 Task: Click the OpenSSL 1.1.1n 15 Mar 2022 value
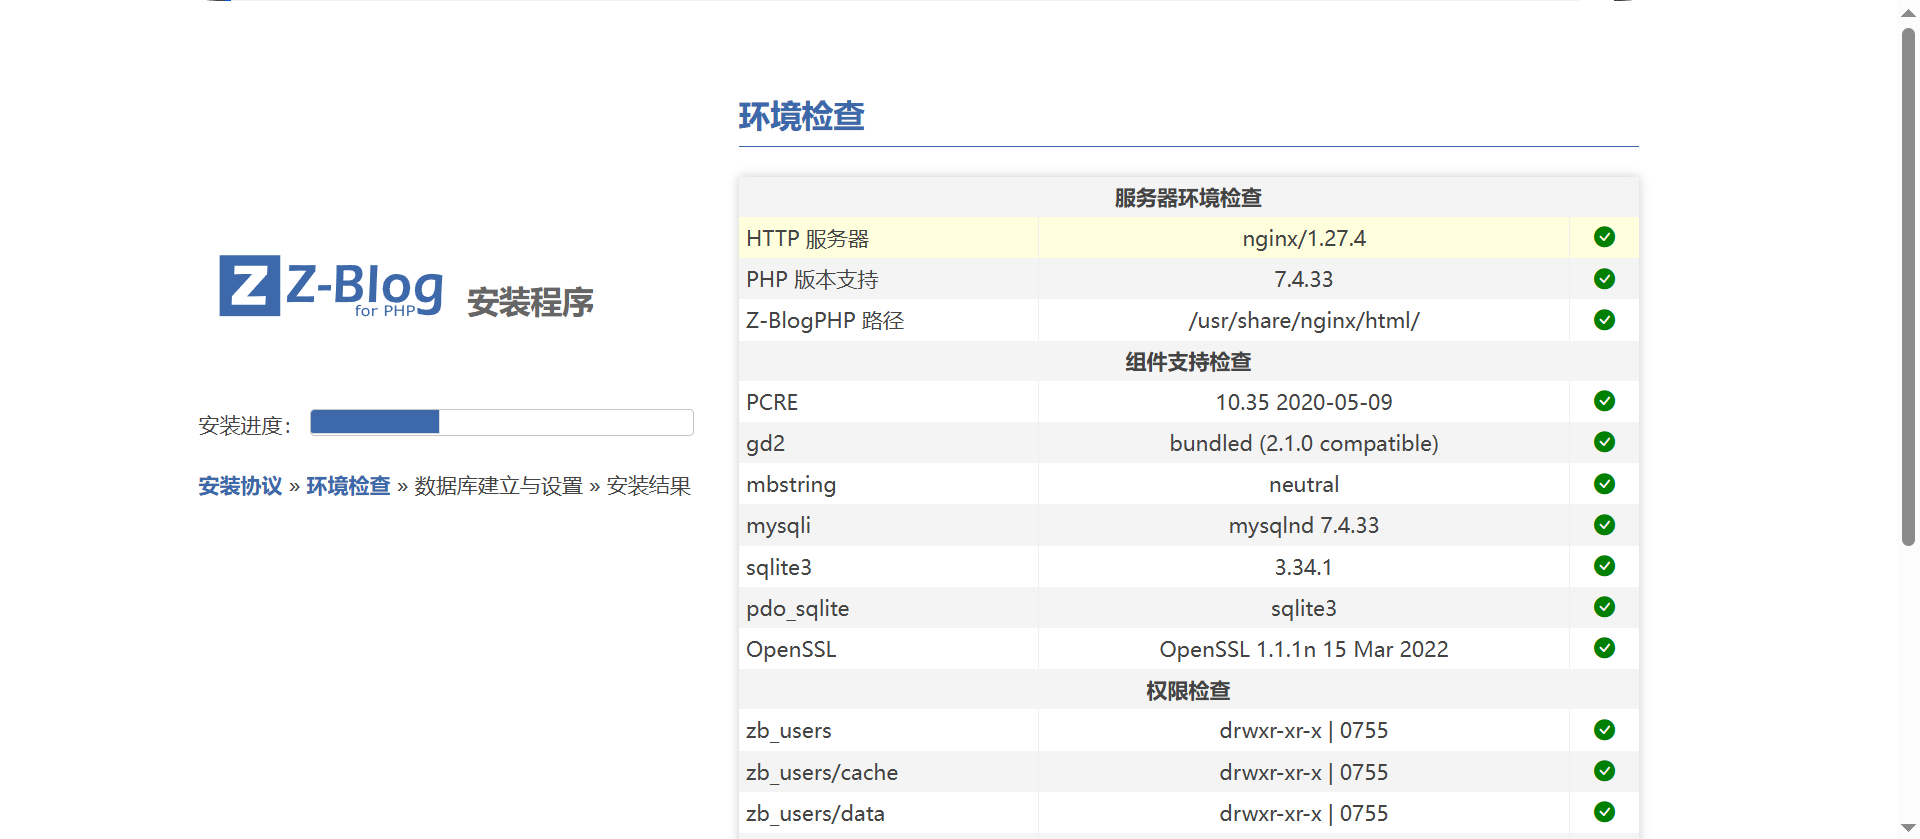pos(1304,649)
